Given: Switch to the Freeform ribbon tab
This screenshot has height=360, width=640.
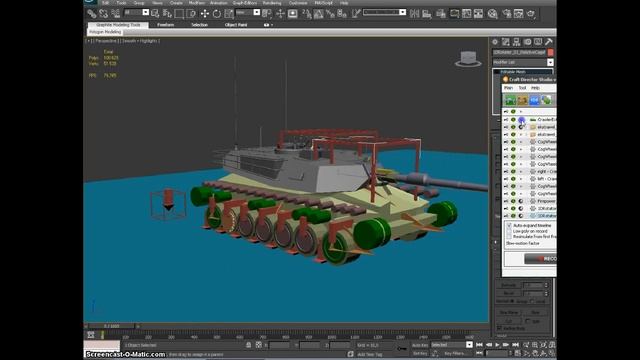Looking at the screenshot, I should (165, 25).
